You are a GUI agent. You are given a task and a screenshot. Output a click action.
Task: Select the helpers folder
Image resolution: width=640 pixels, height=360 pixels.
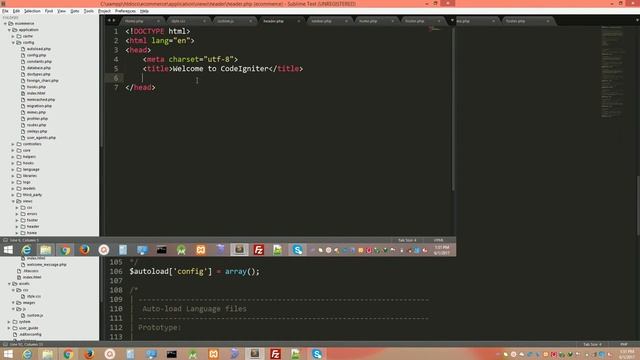click(x=29, y=157)
